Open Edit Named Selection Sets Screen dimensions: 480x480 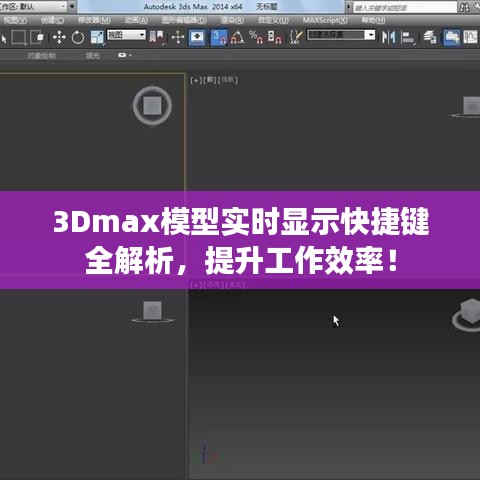click(x=295, y=37)
